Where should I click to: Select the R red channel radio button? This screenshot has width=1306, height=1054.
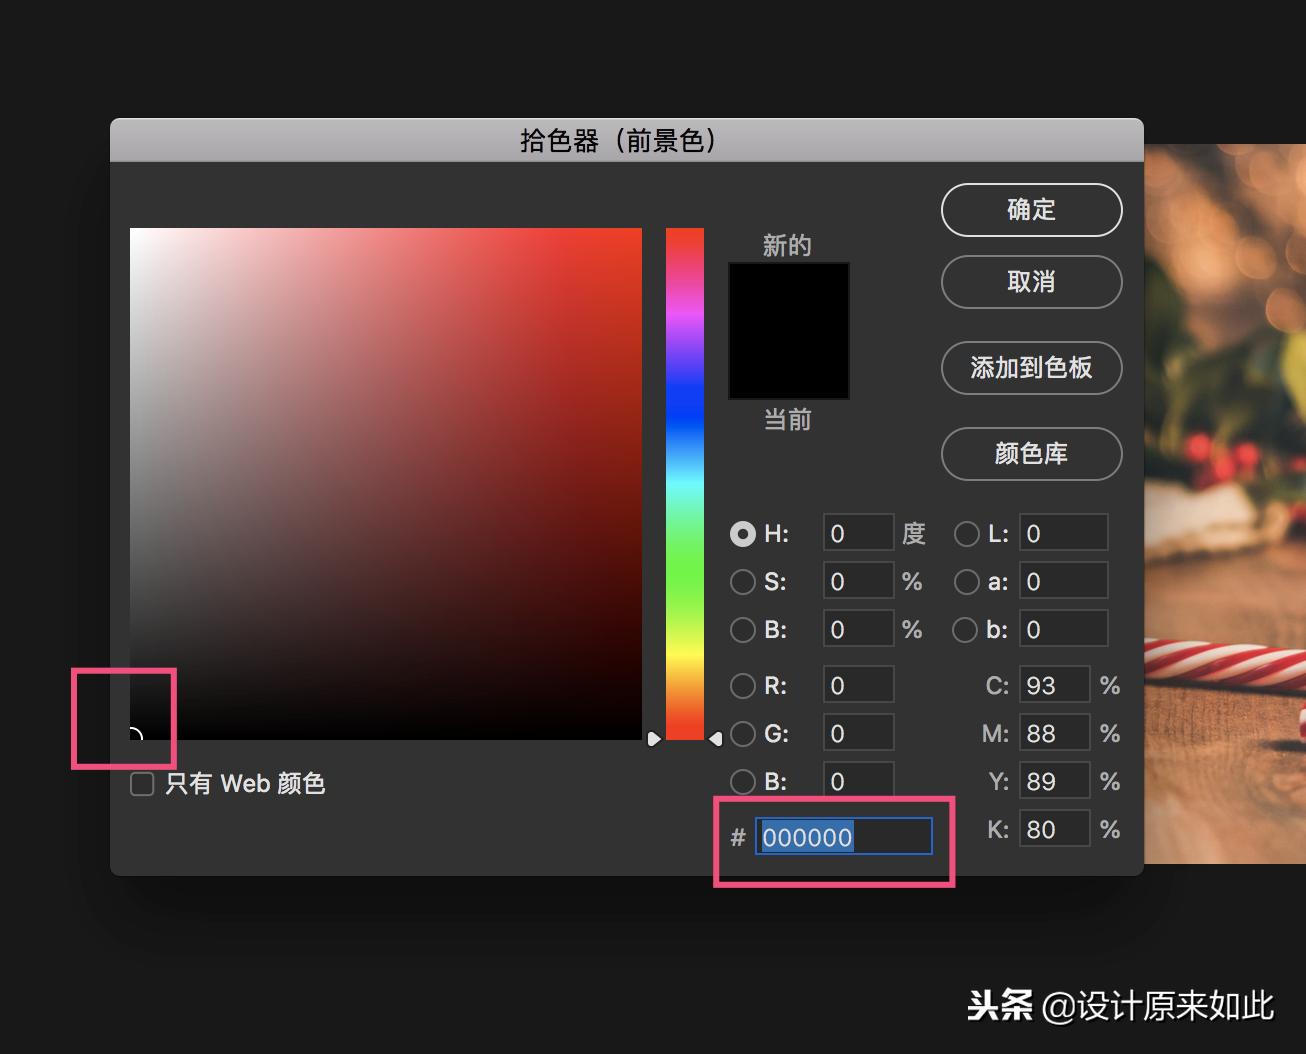point(743,685)
